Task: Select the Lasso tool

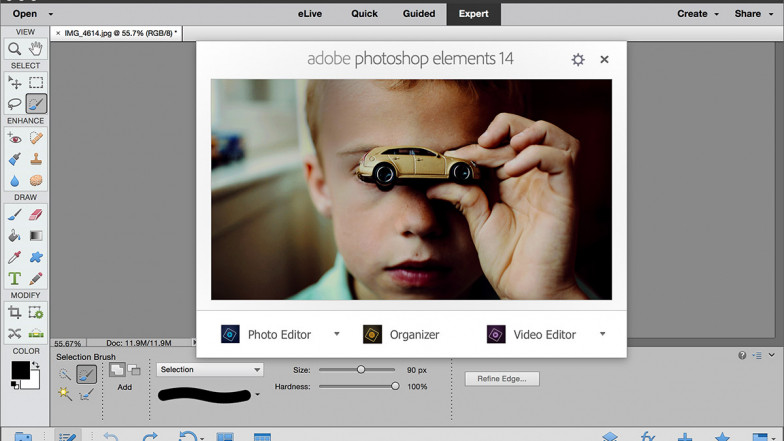Action: click(x=14, y=104)
